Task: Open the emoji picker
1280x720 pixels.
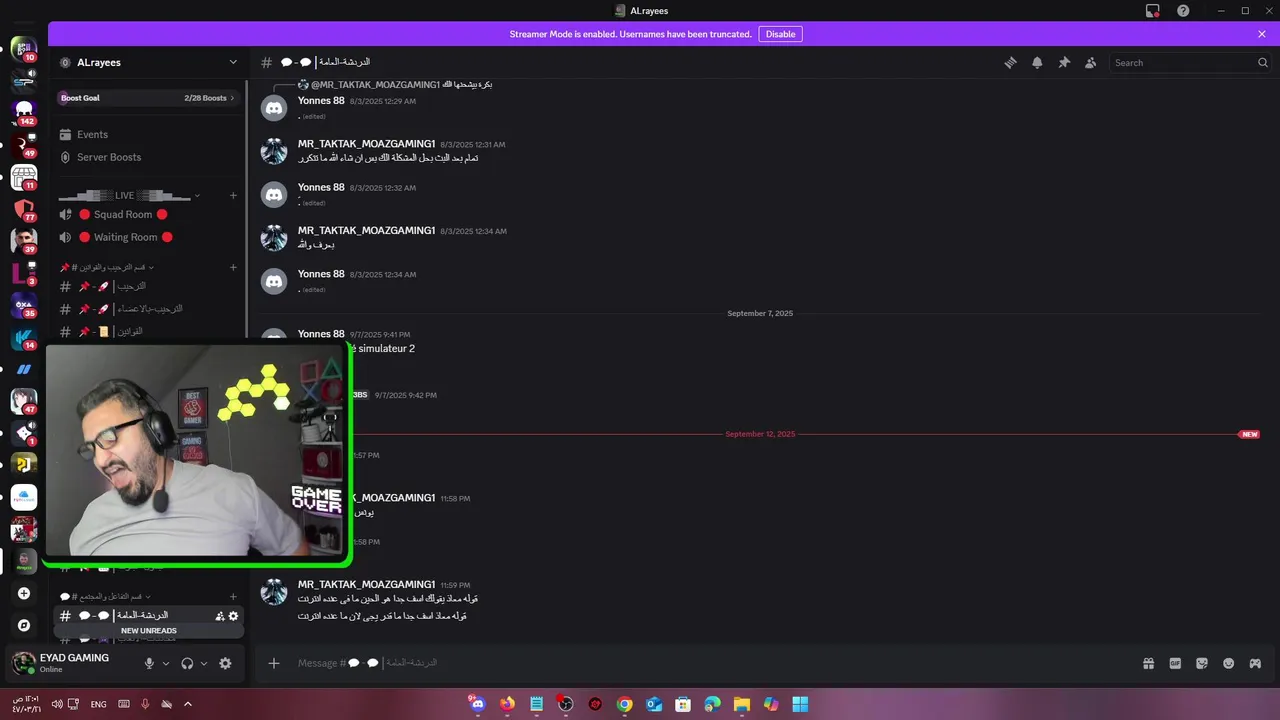Action: pos(1229,663)
